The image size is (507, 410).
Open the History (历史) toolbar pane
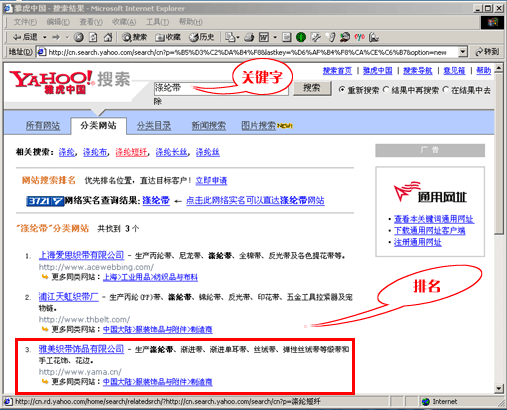[202, 37]
